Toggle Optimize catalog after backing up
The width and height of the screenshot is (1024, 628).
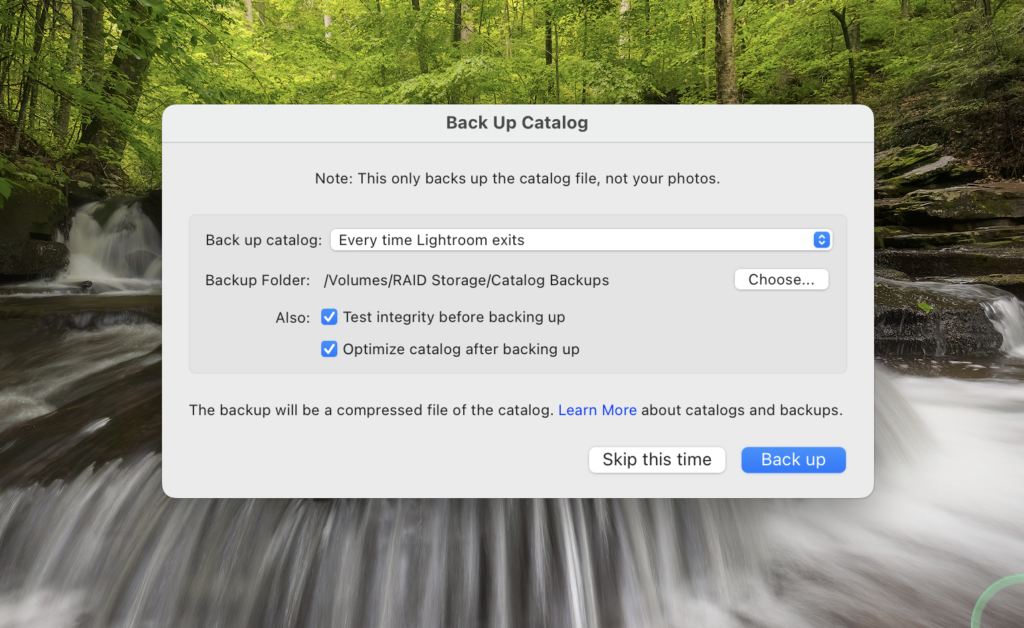329,349
